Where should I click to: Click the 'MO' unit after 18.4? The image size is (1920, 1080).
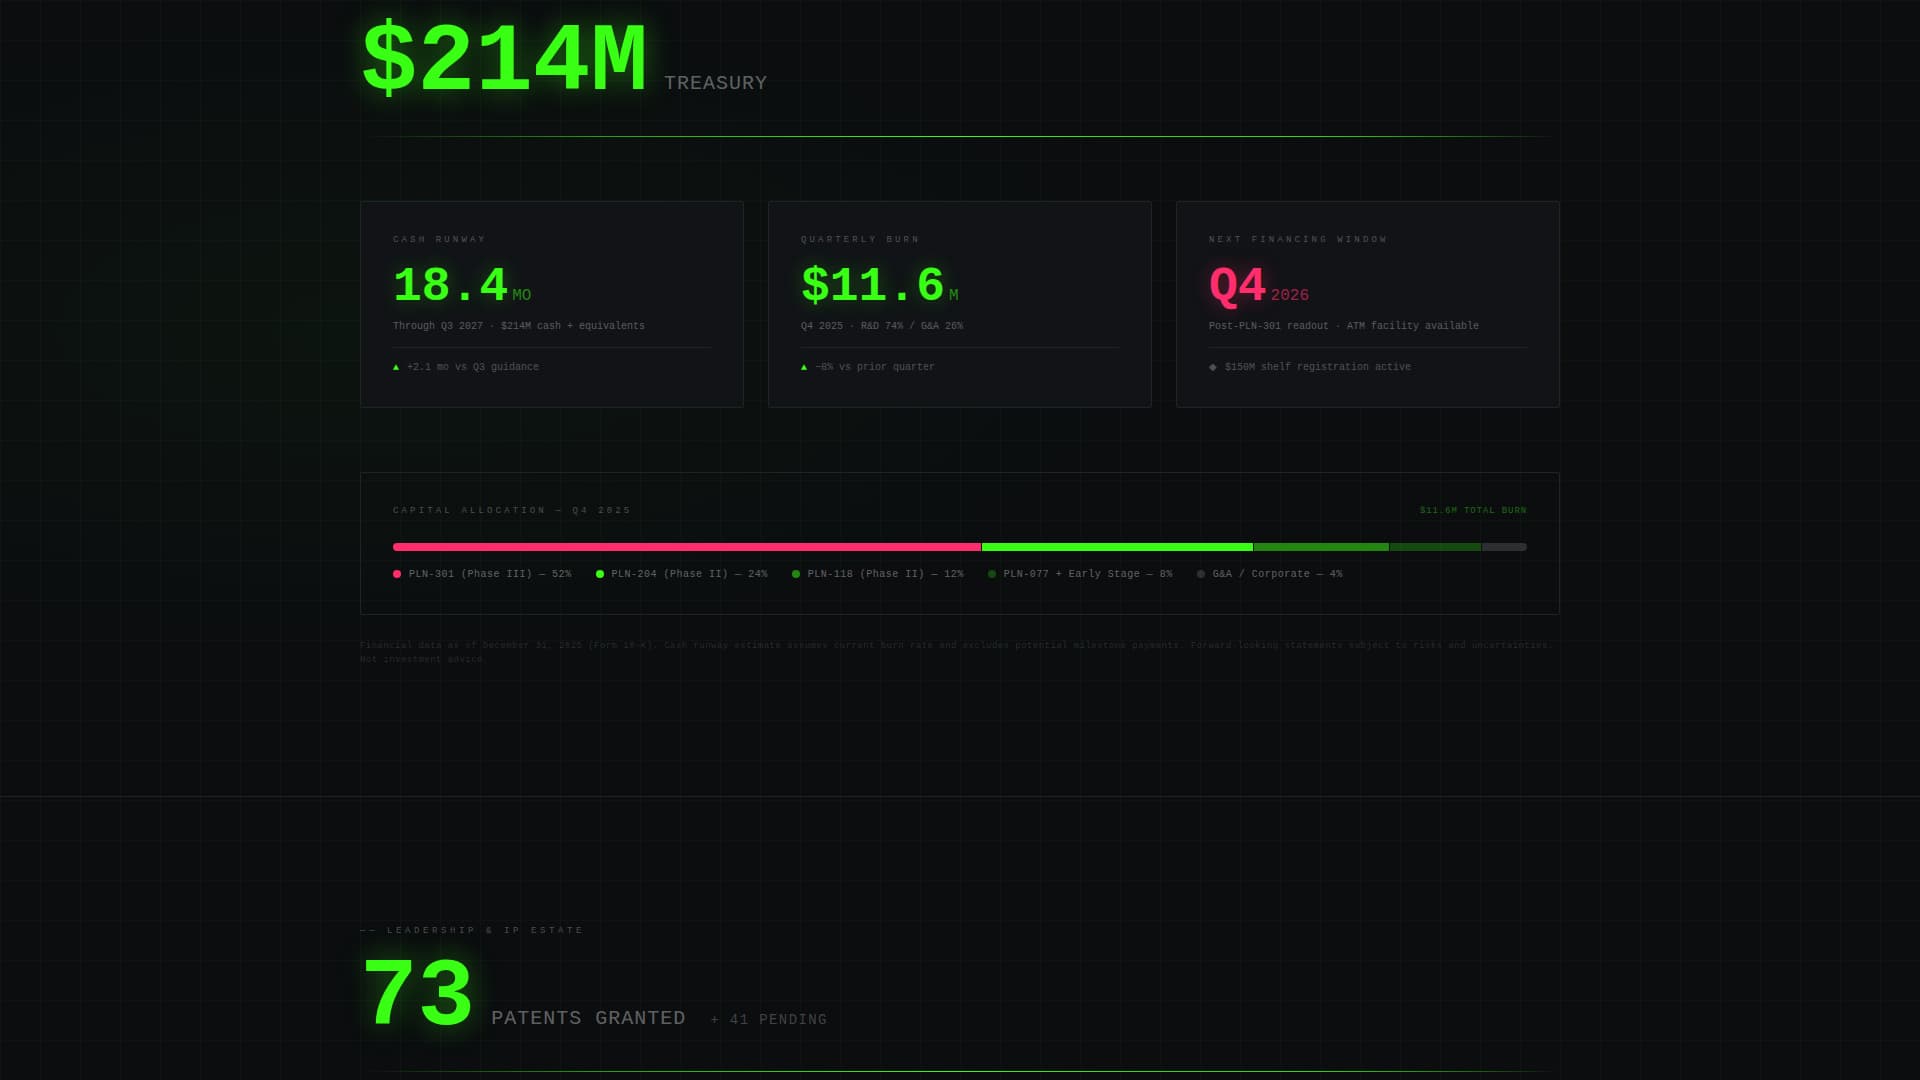click(x=522, y=295)
